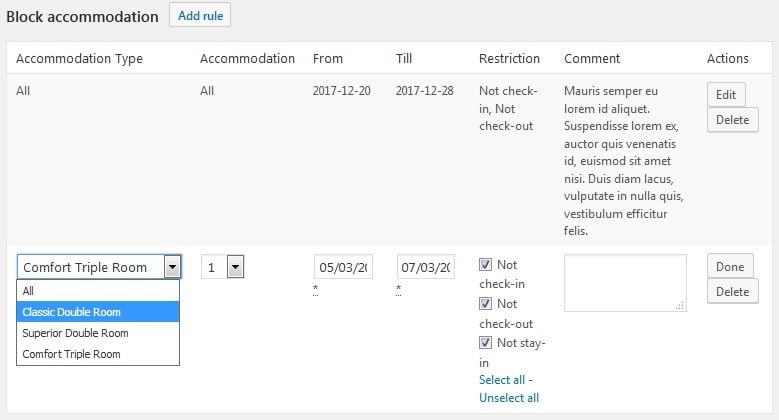The width and height of the screenshot is (779, 420).
Task: Toggle the Not check-in checkbox
Action: (x=485, y=265)
